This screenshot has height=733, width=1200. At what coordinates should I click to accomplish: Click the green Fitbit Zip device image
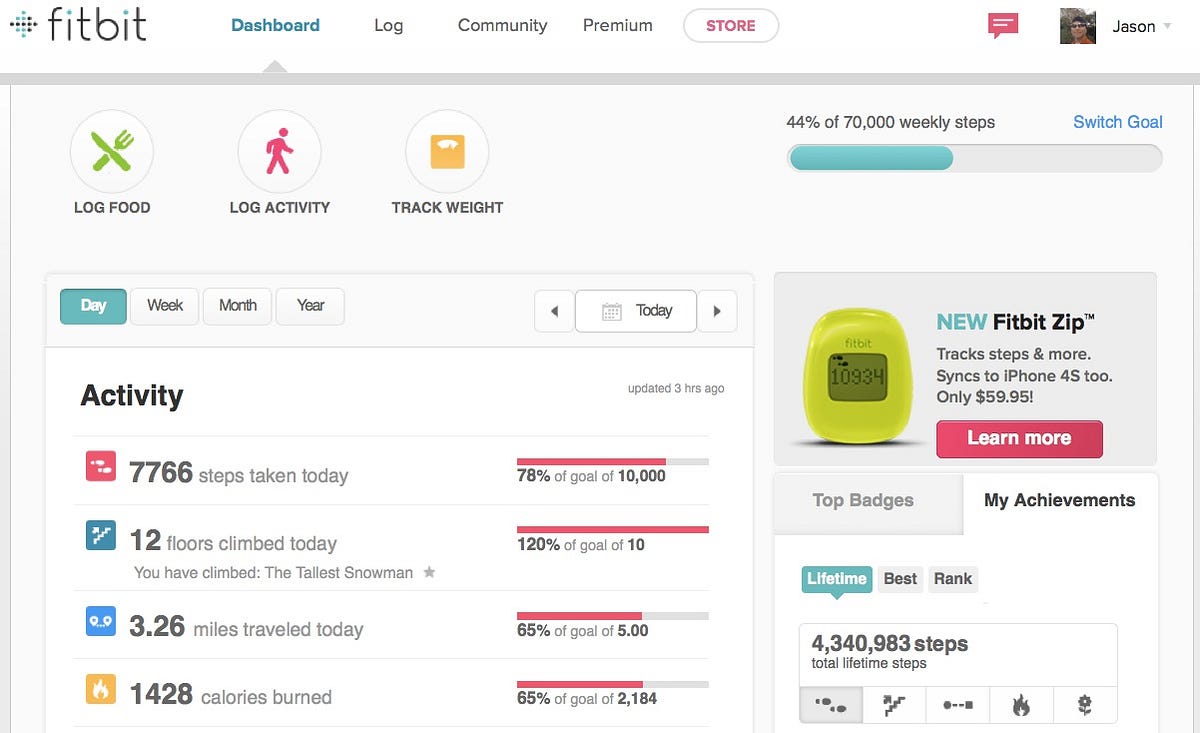[x=859, y=374]
